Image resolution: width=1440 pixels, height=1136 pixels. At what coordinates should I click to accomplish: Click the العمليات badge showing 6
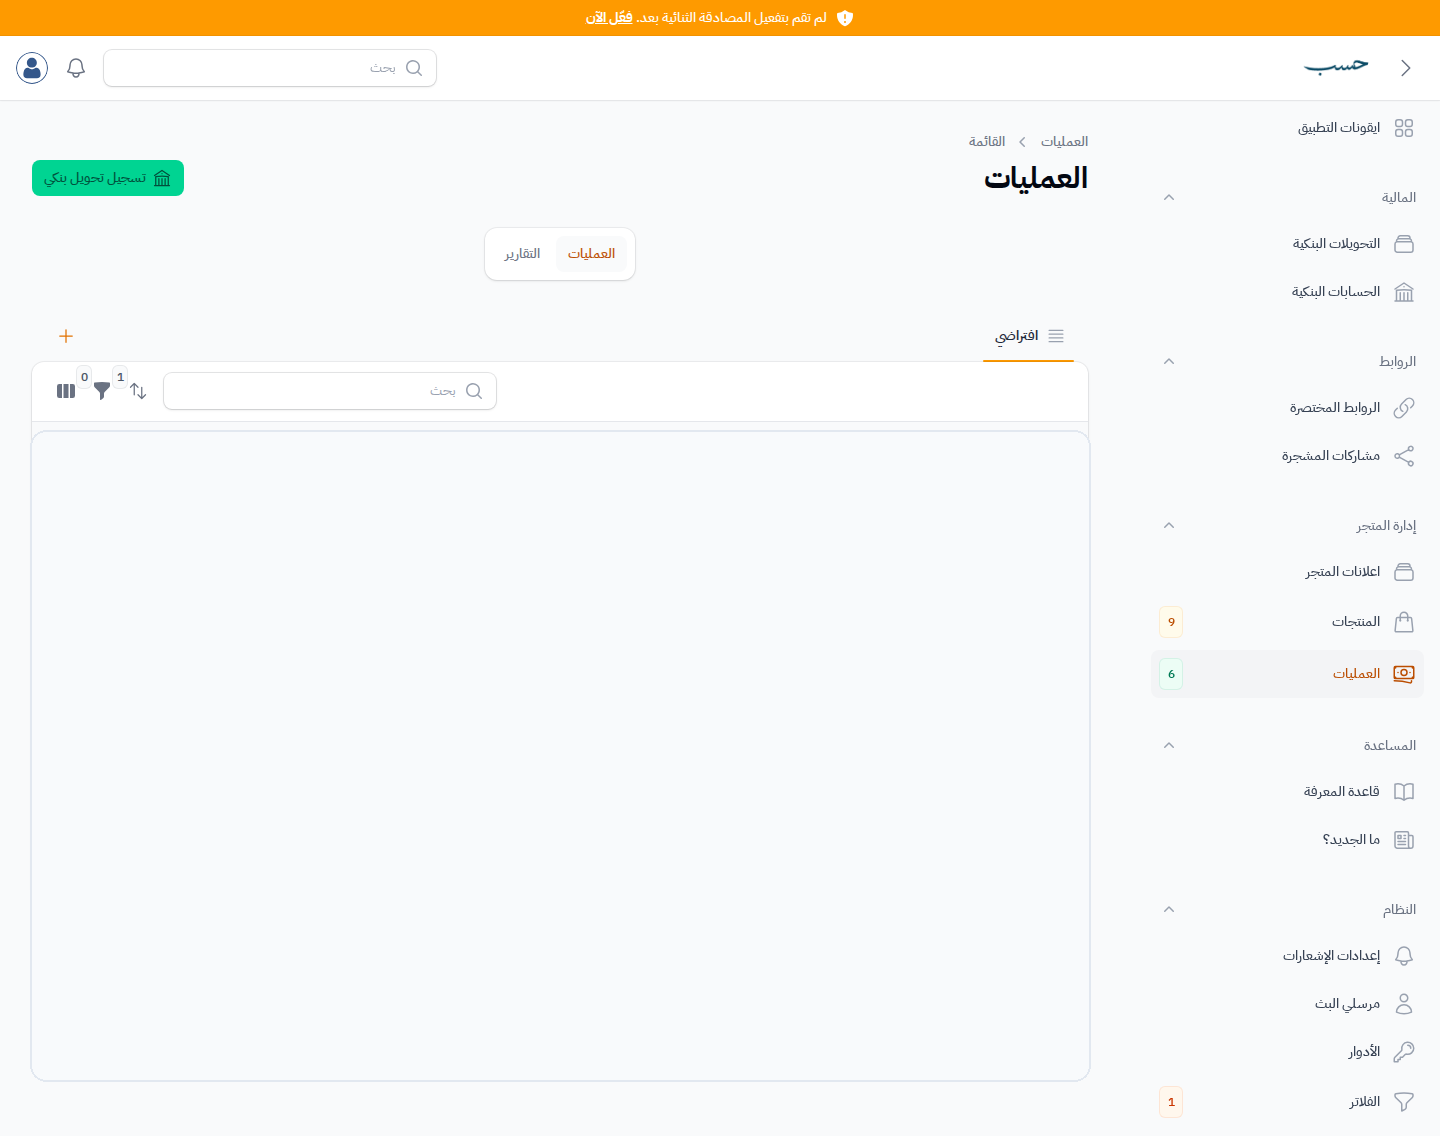coord(1171,674)
